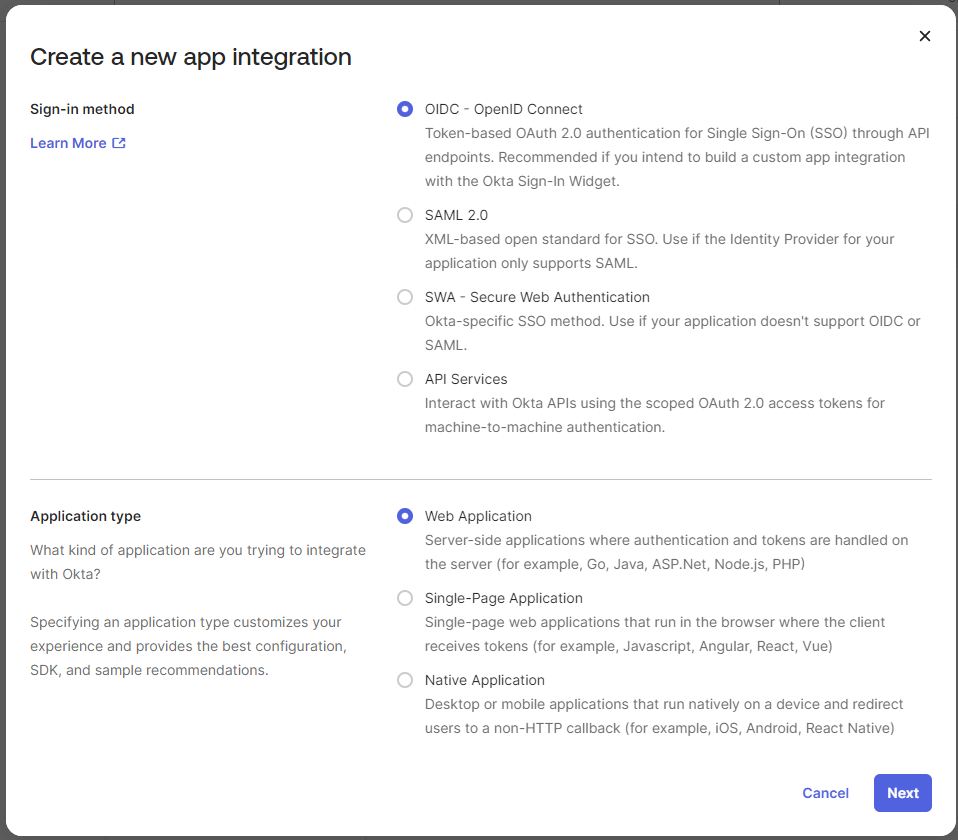Image resolution: width=958 pixels, height=840 pixels.
Task: Click the "OIDC - OpenID Connect" label text
Action: click(503, 109)
